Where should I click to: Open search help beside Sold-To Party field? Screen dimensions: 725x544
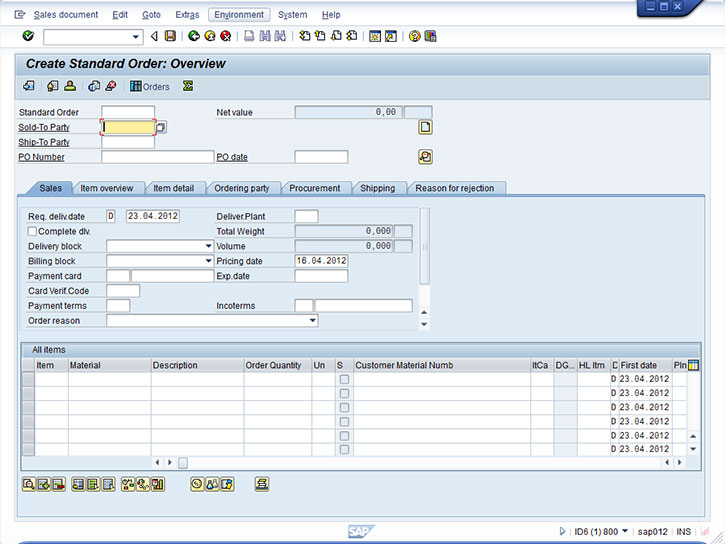161,127
